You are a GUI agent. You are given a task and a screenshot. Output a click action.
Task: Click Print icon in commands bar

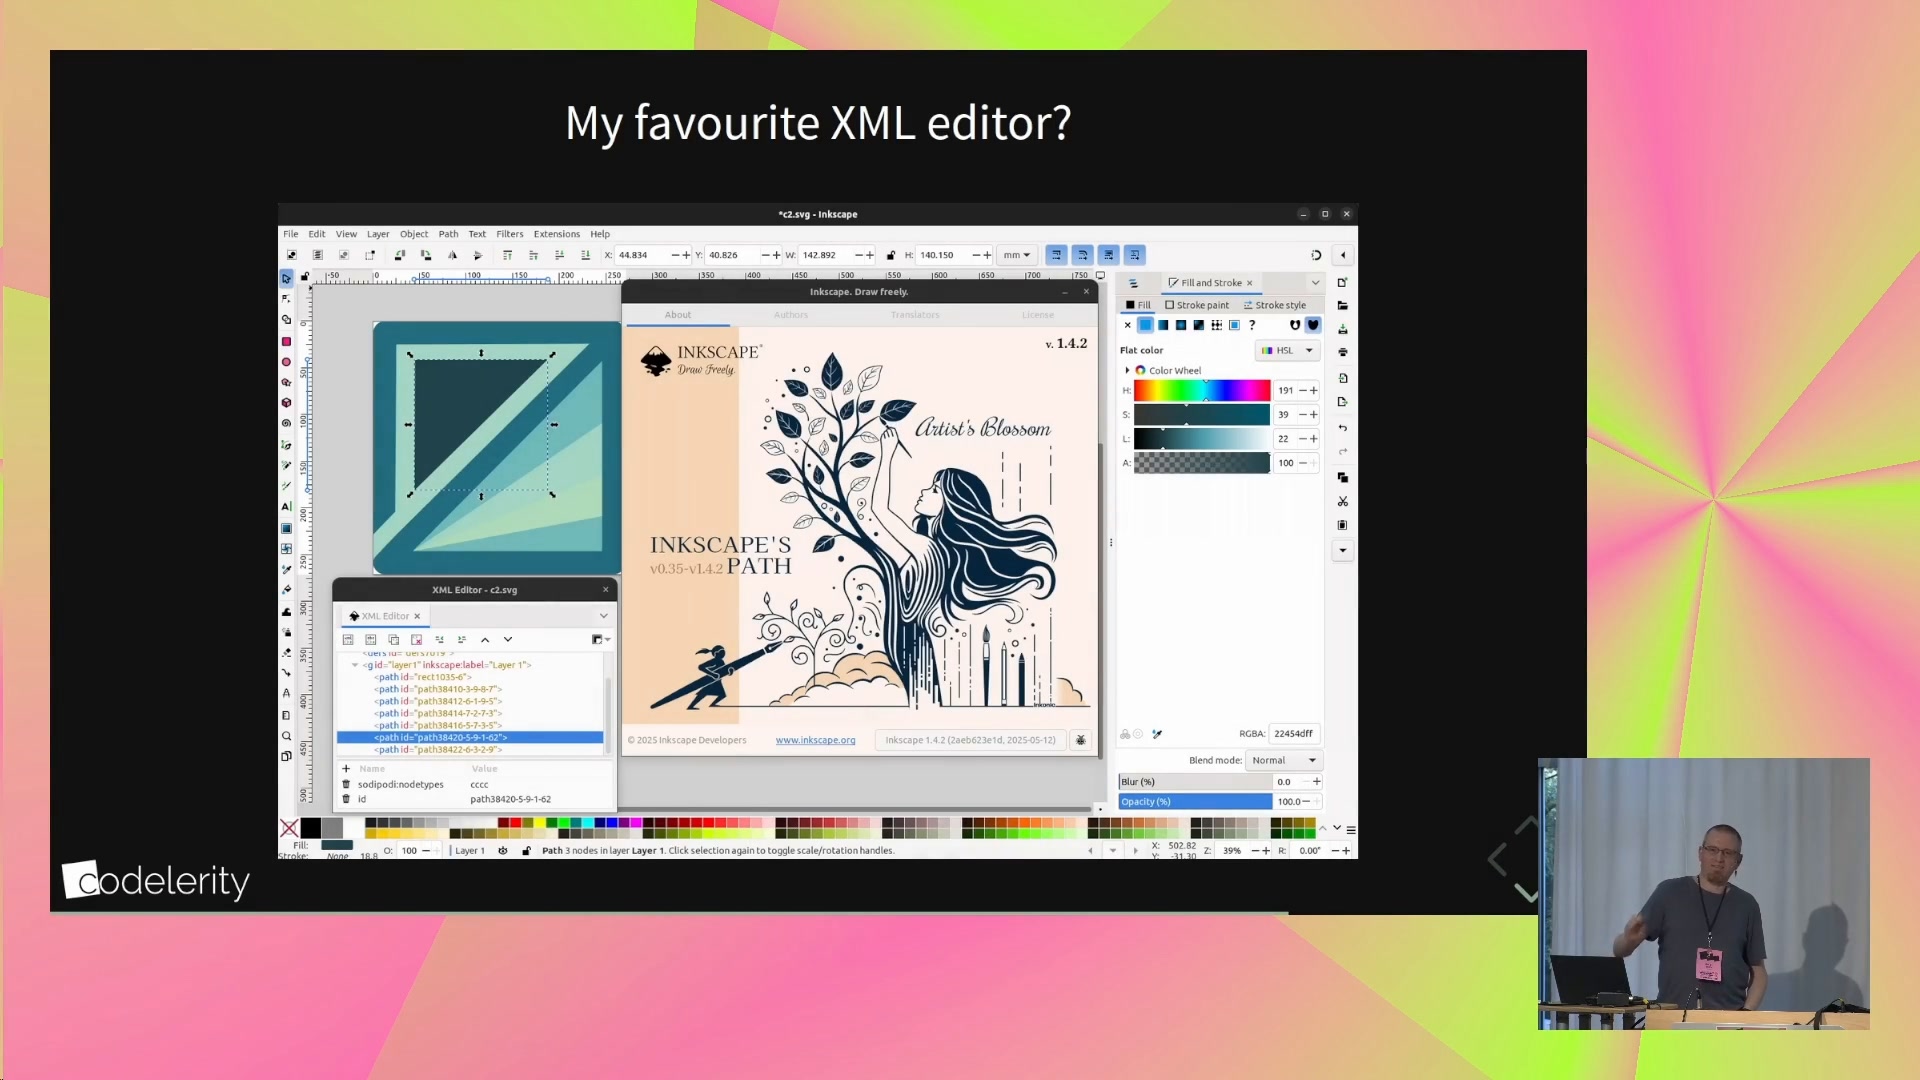tap(1343, 352)
